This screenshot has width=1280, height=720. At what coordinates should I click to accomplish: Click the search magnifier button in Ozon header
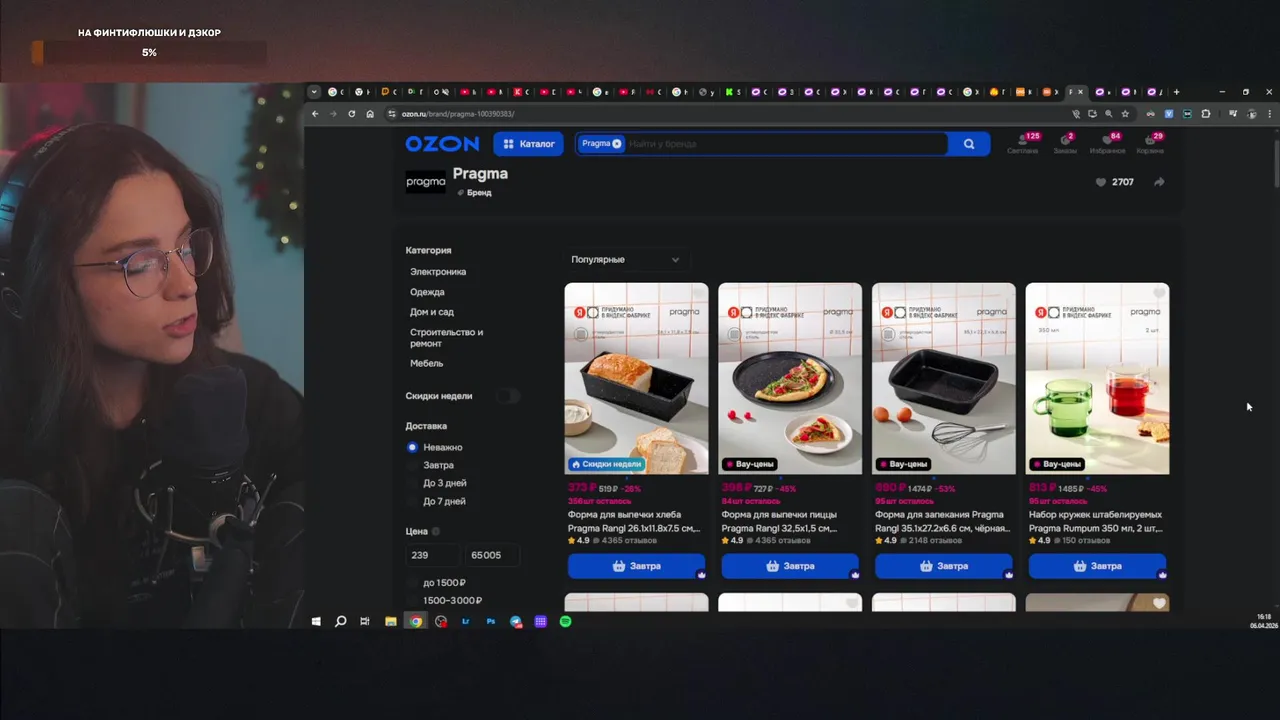969,144
